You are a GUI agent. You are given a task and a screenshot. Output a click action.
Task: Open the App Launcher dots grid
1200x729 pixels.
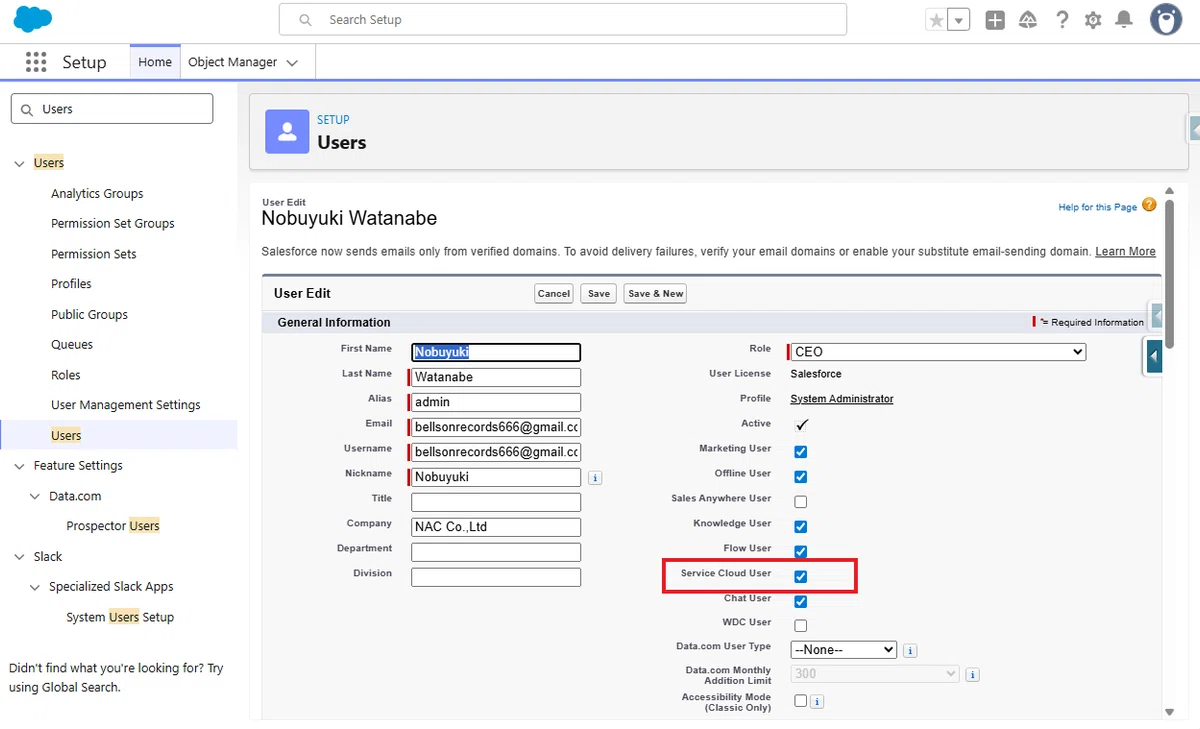coord(36,62)
